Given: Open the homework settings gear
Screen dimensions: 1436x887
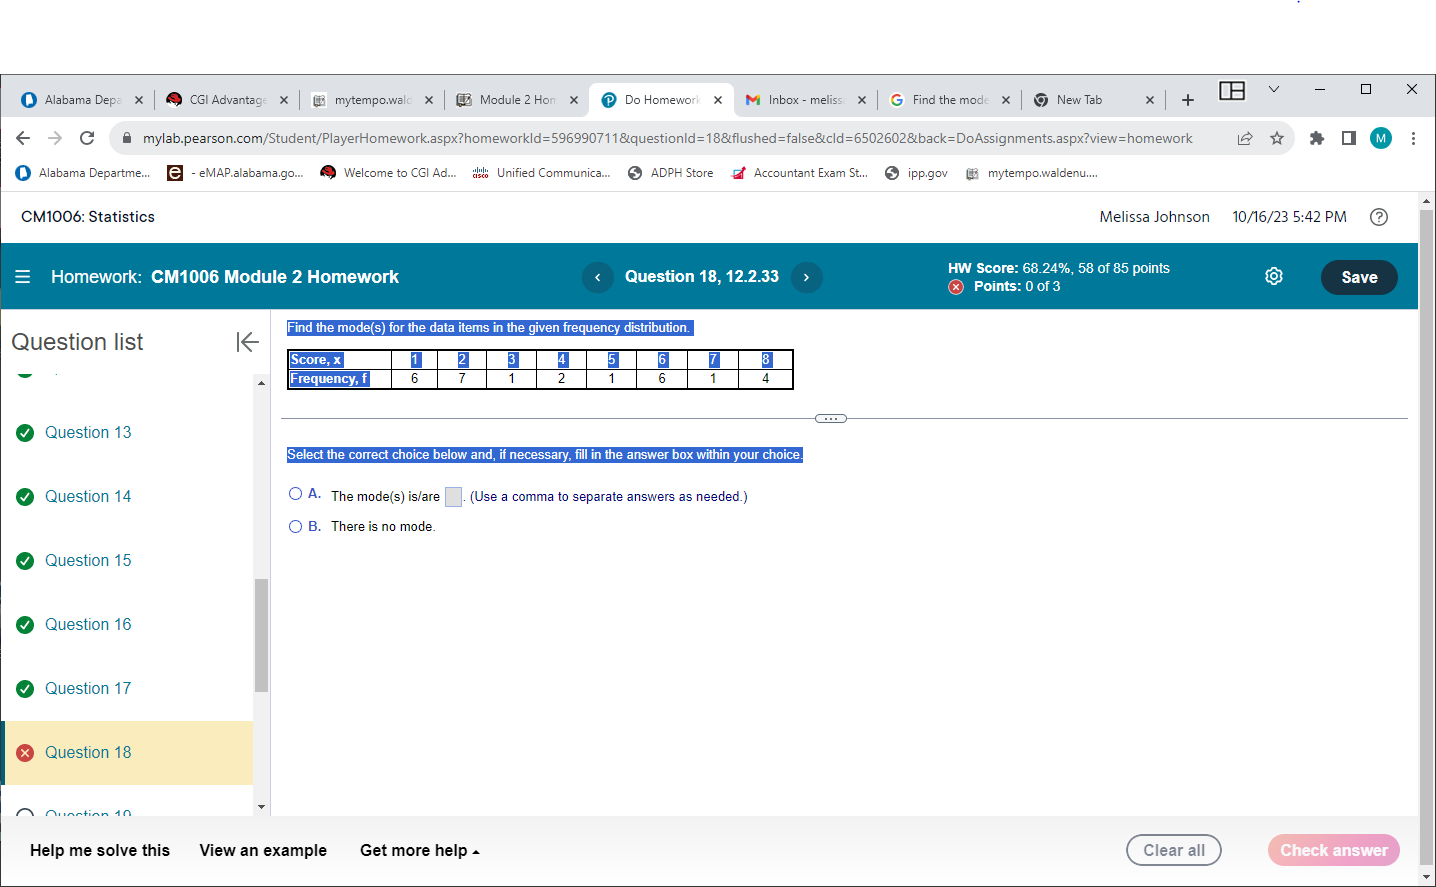Looking at the screenshot, I should point(1274,276).
